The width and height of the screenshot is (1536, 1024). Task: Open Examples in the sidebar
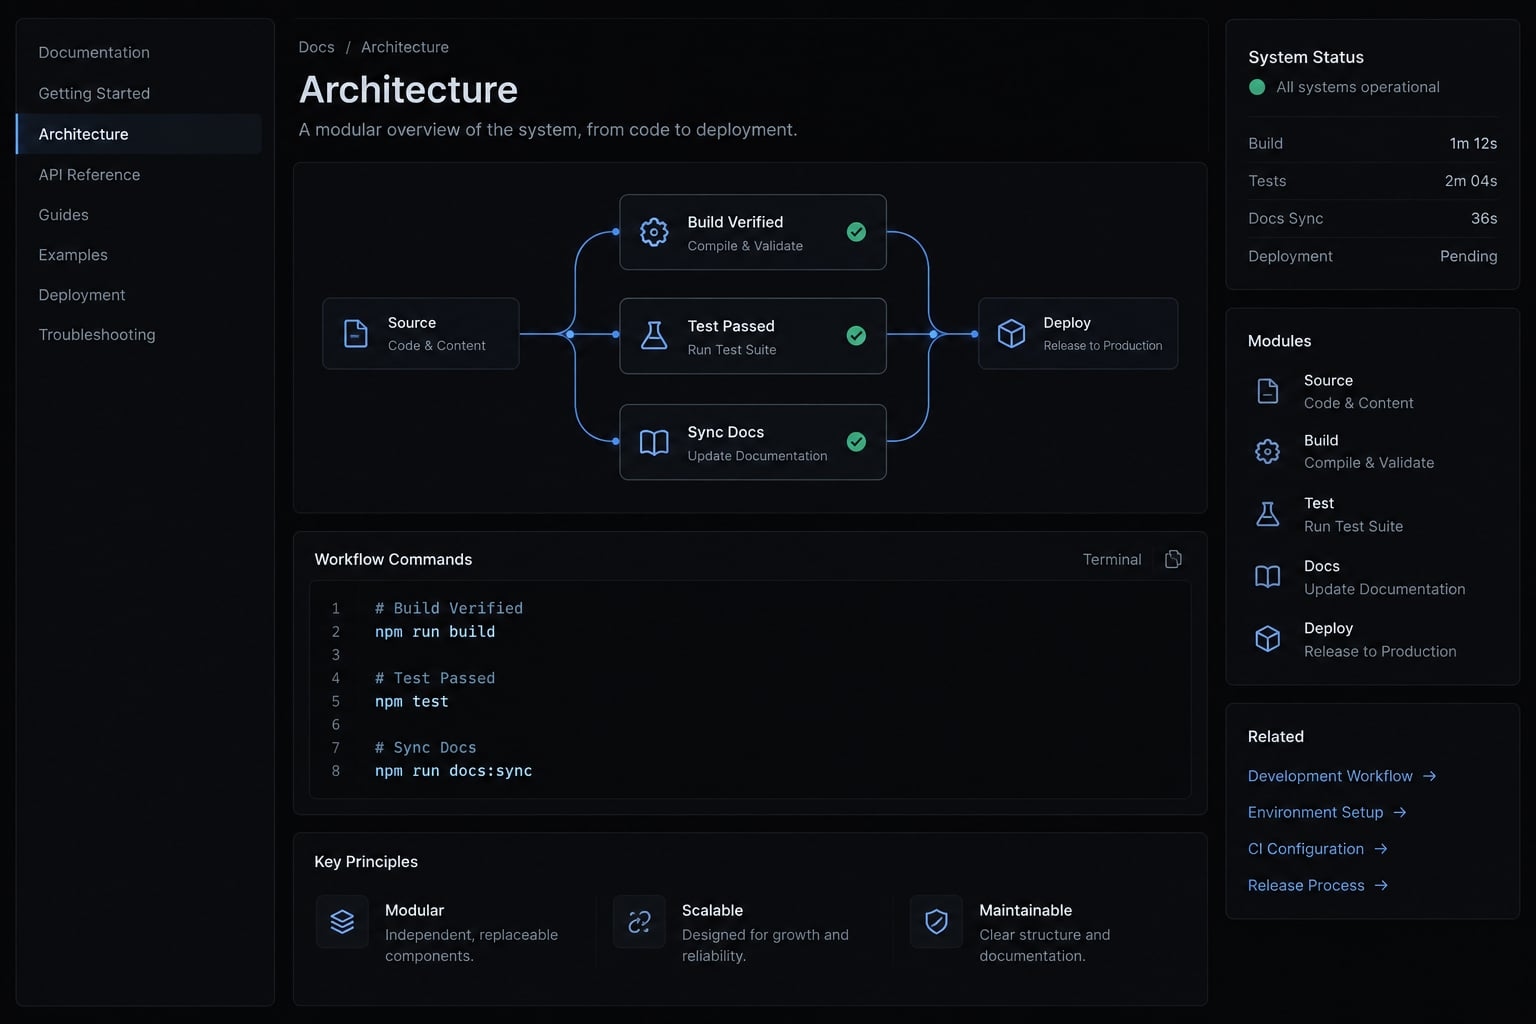coord(73,255)
